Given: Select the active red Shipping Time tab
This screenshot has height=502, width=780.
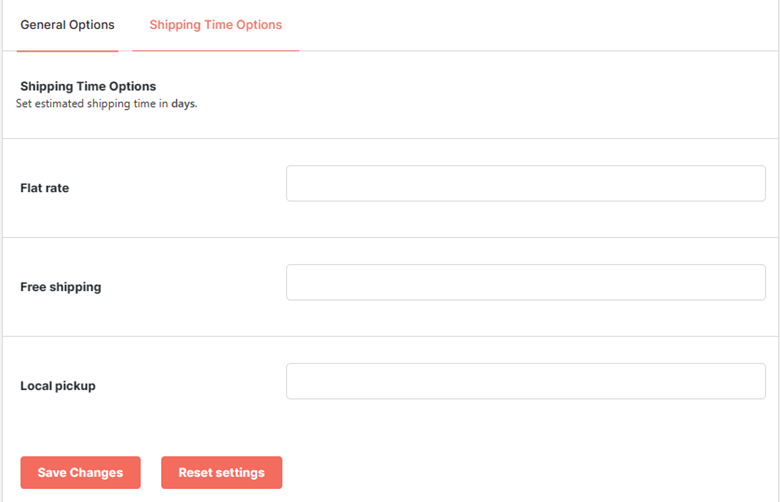Looking at the screenshot, I should click(x=215, y=25).
